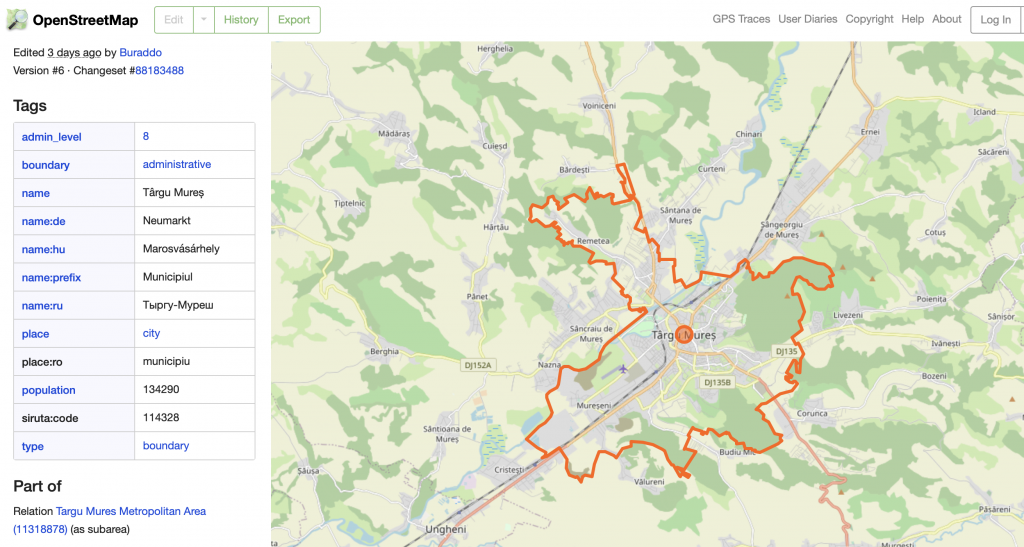This screenshot has width=1024, height=547.
Task: Open the OpenStreetMap home title link
Action: pos(85,20)
